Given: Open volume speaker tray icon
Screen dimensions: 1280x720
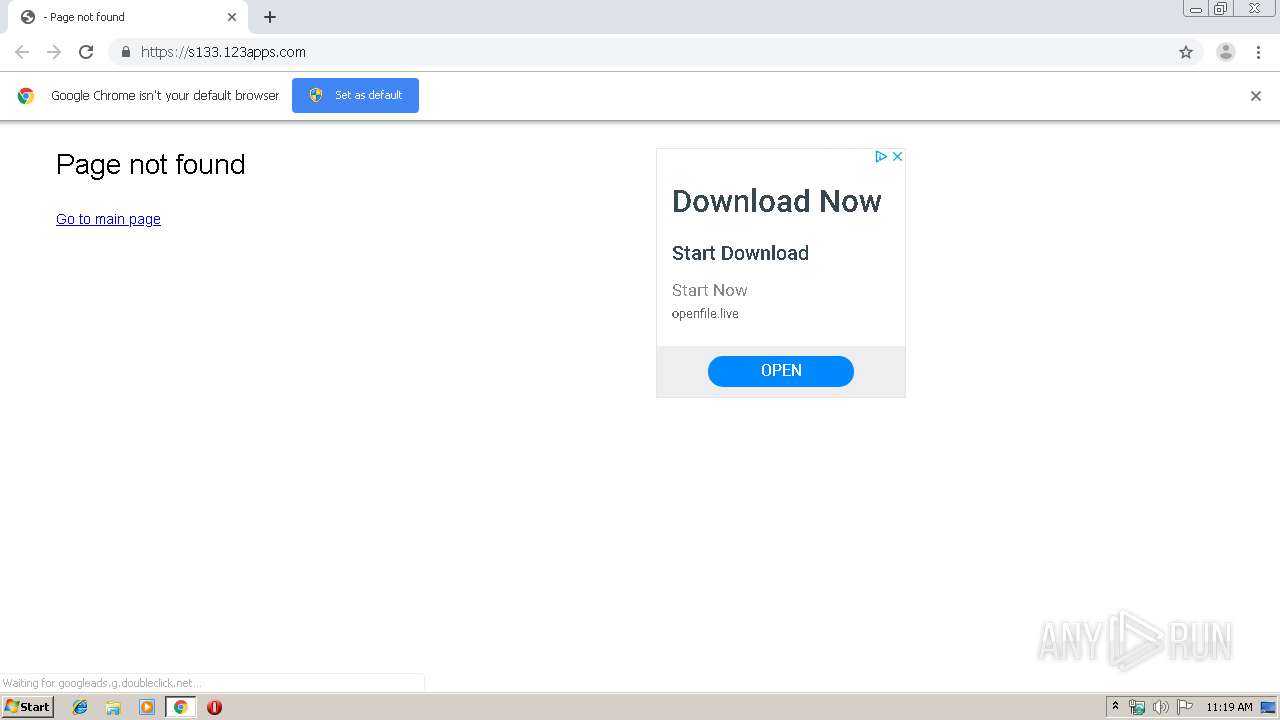Looking at the screenshot, I should (1160, 707).
